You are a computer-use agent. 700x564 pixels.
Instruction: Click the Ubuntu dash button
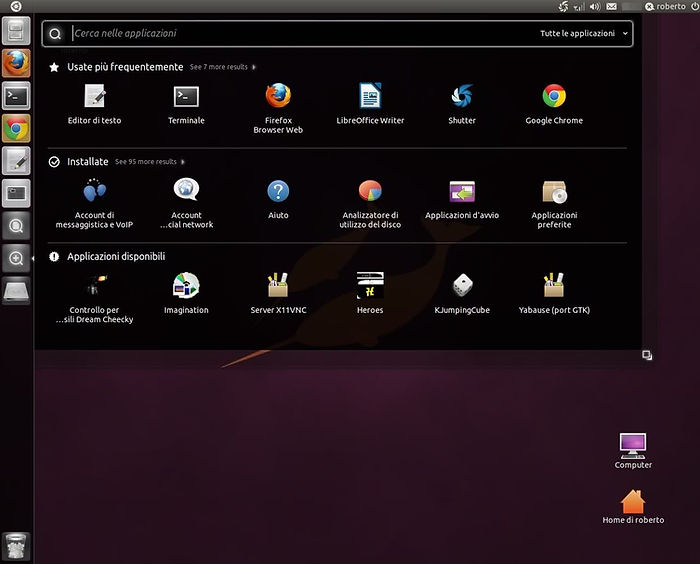(x=16, y=6)
